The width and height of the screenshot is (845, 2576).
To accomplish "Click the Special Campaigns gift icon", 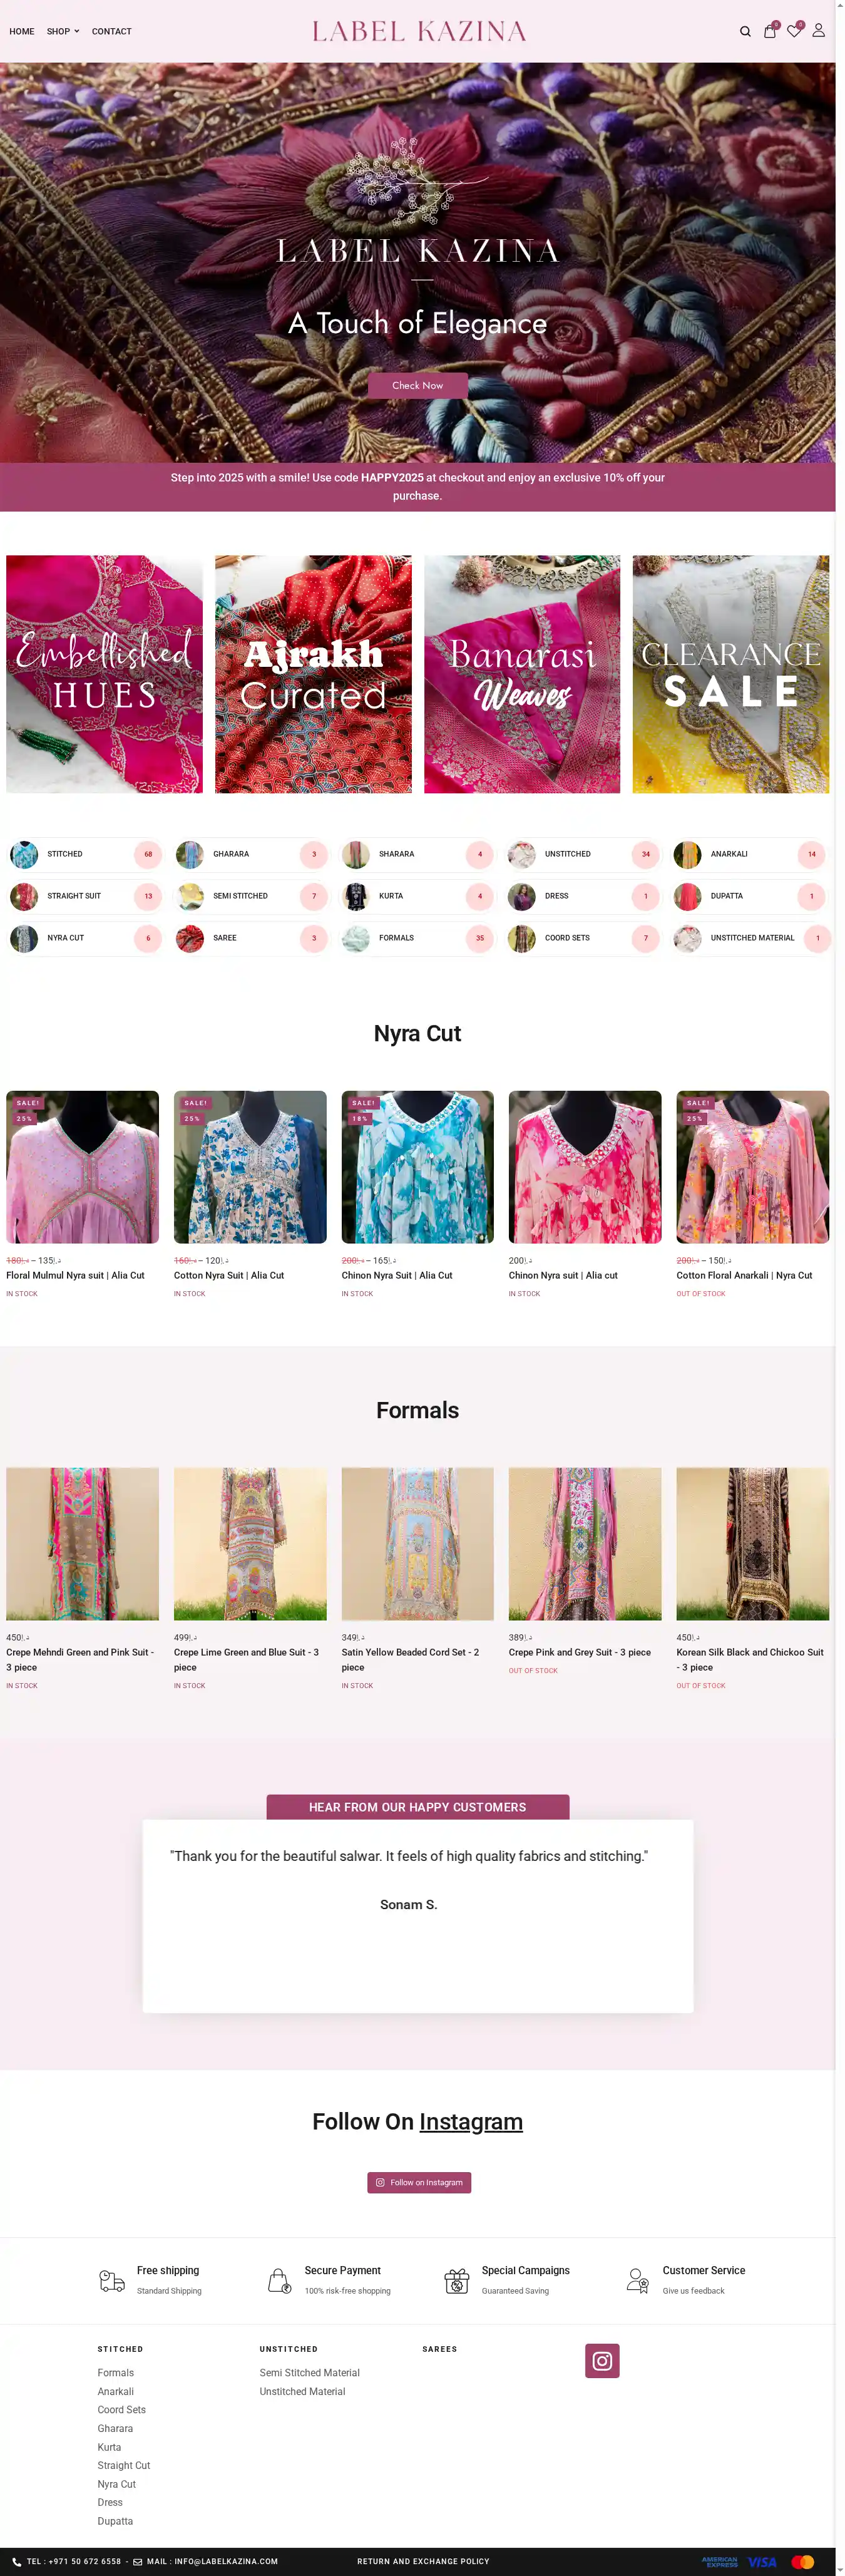I will [457, 2281].
